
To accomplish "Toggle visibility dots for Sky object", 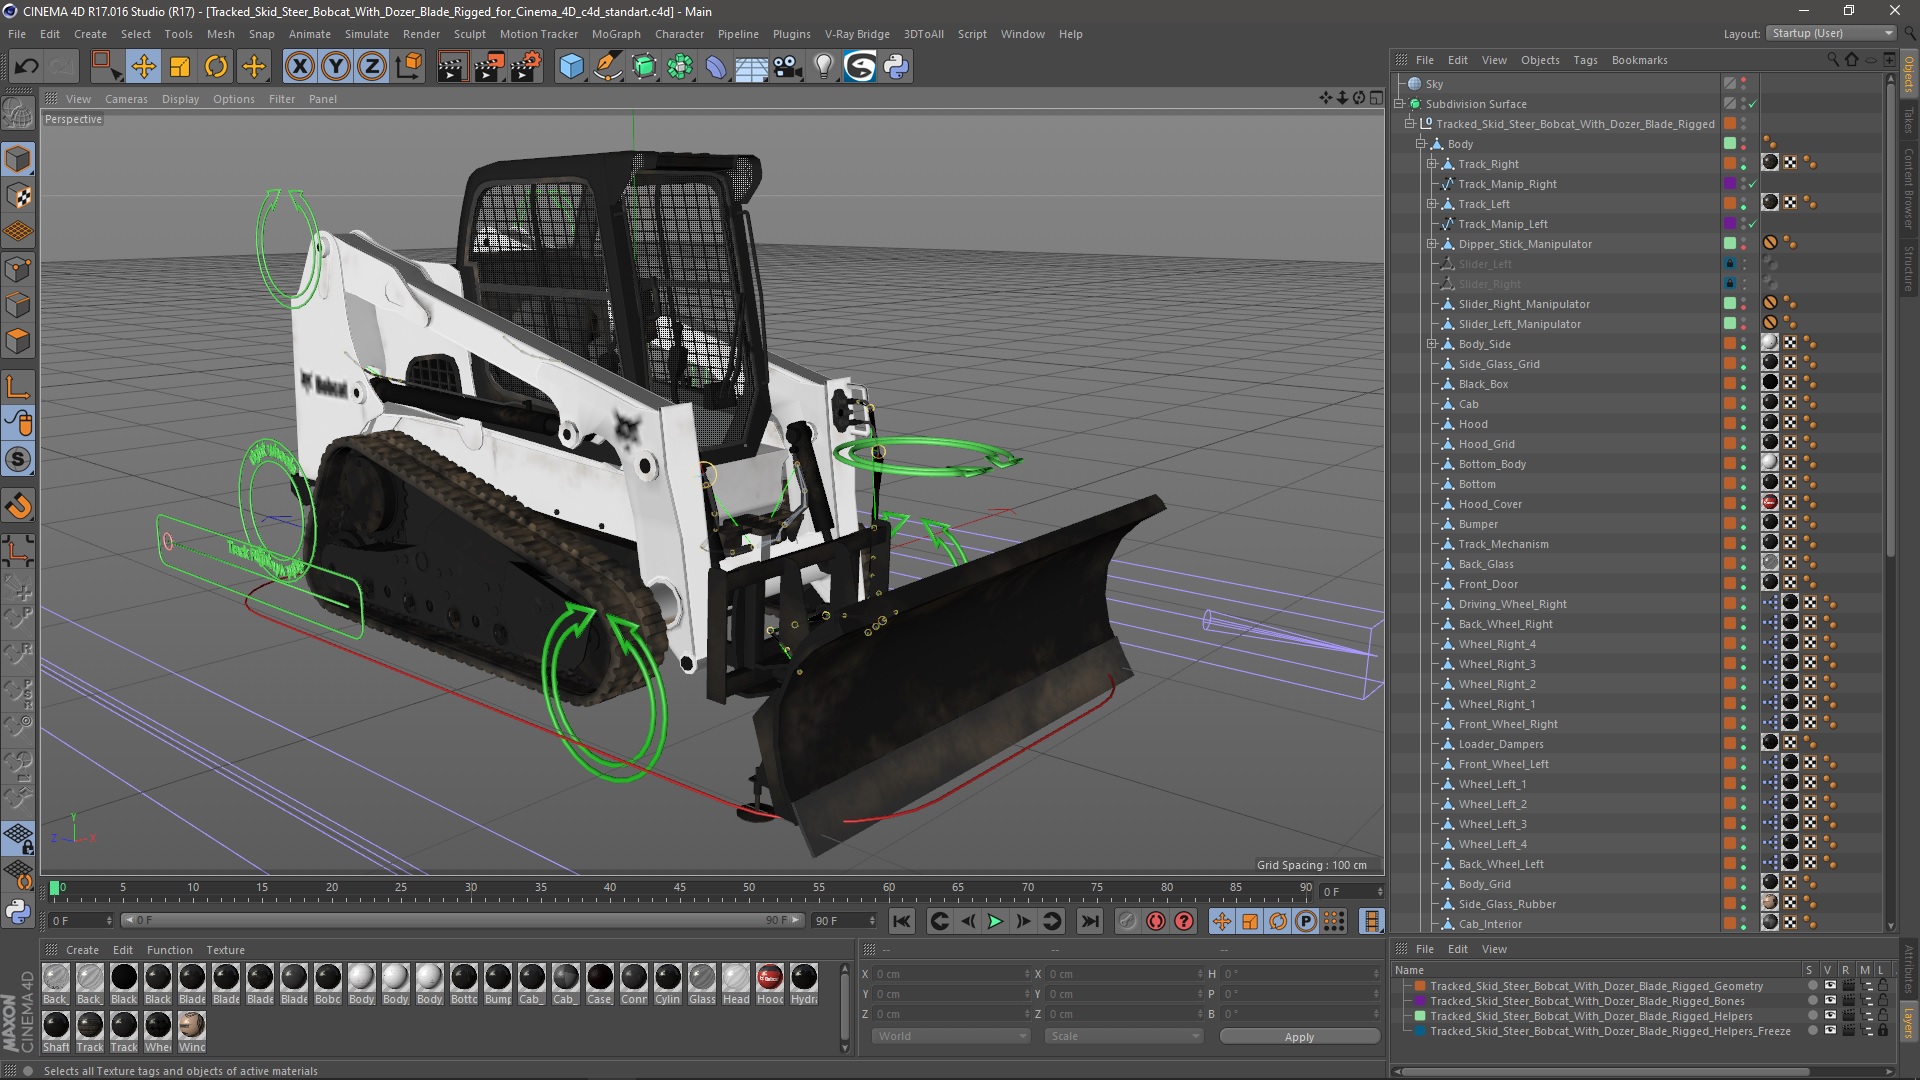I will pyautogui.click(x=1743, y=84).
